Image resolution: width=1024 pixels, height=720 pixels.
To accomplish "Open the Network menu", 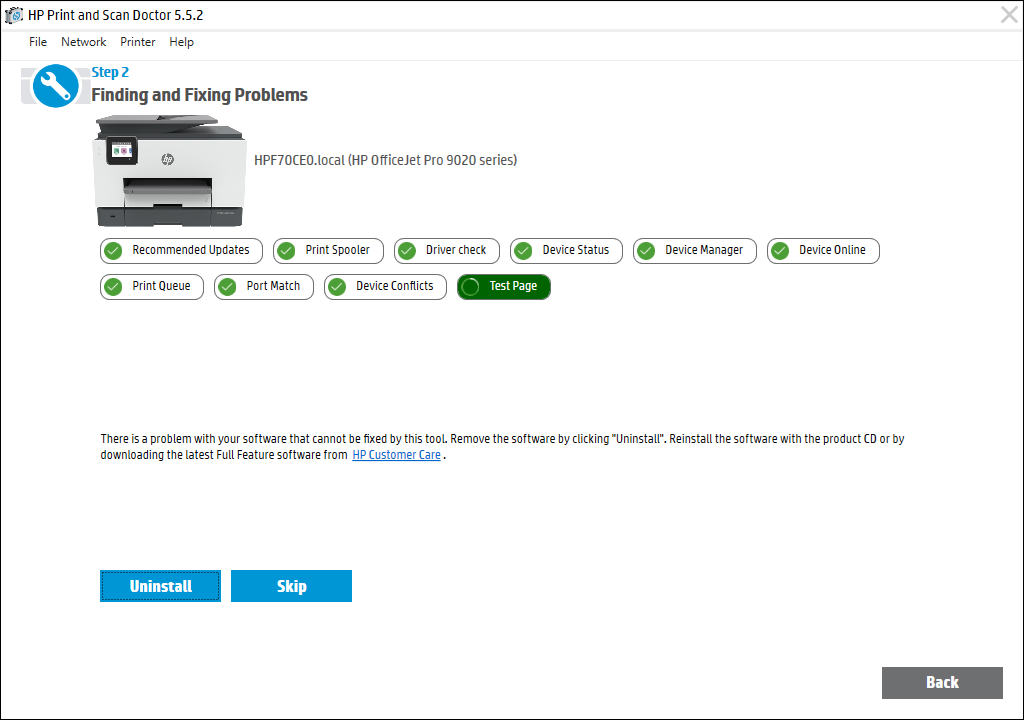I will click(83, 42).
